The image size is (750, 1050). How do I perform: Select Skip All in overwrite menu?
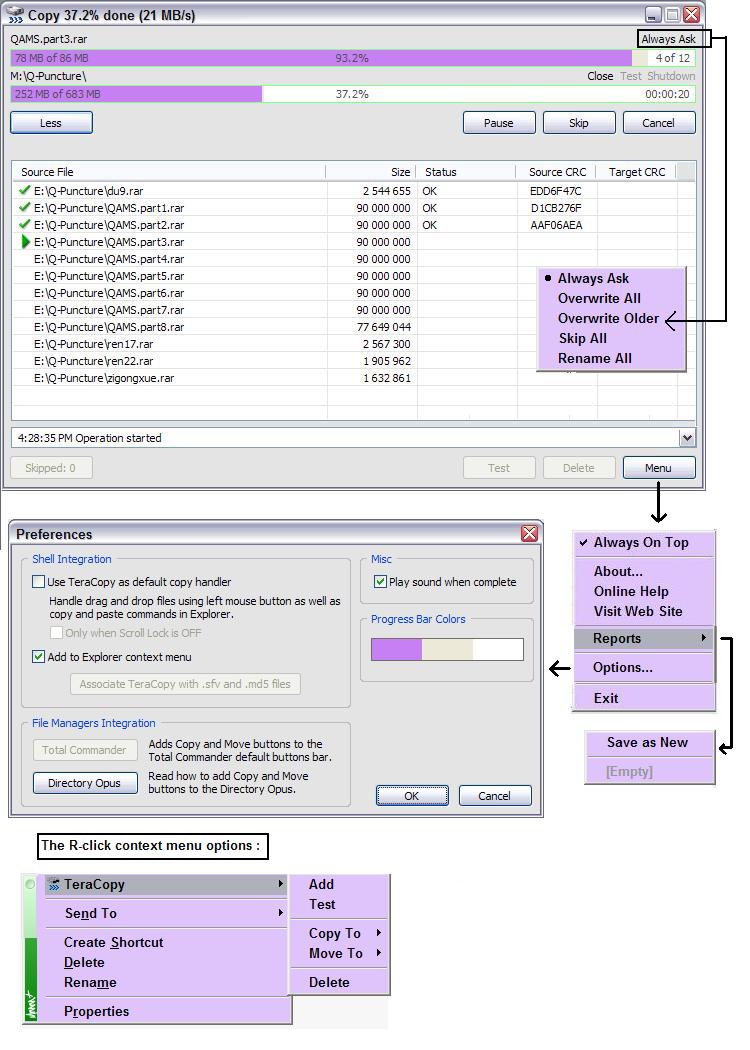coord(583,338)
